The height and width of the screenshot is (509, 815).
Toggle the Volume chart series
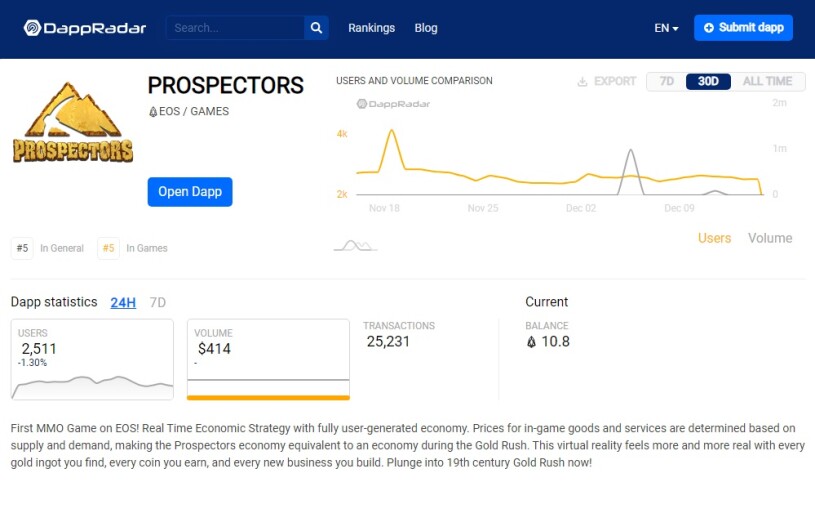[770, 238]
